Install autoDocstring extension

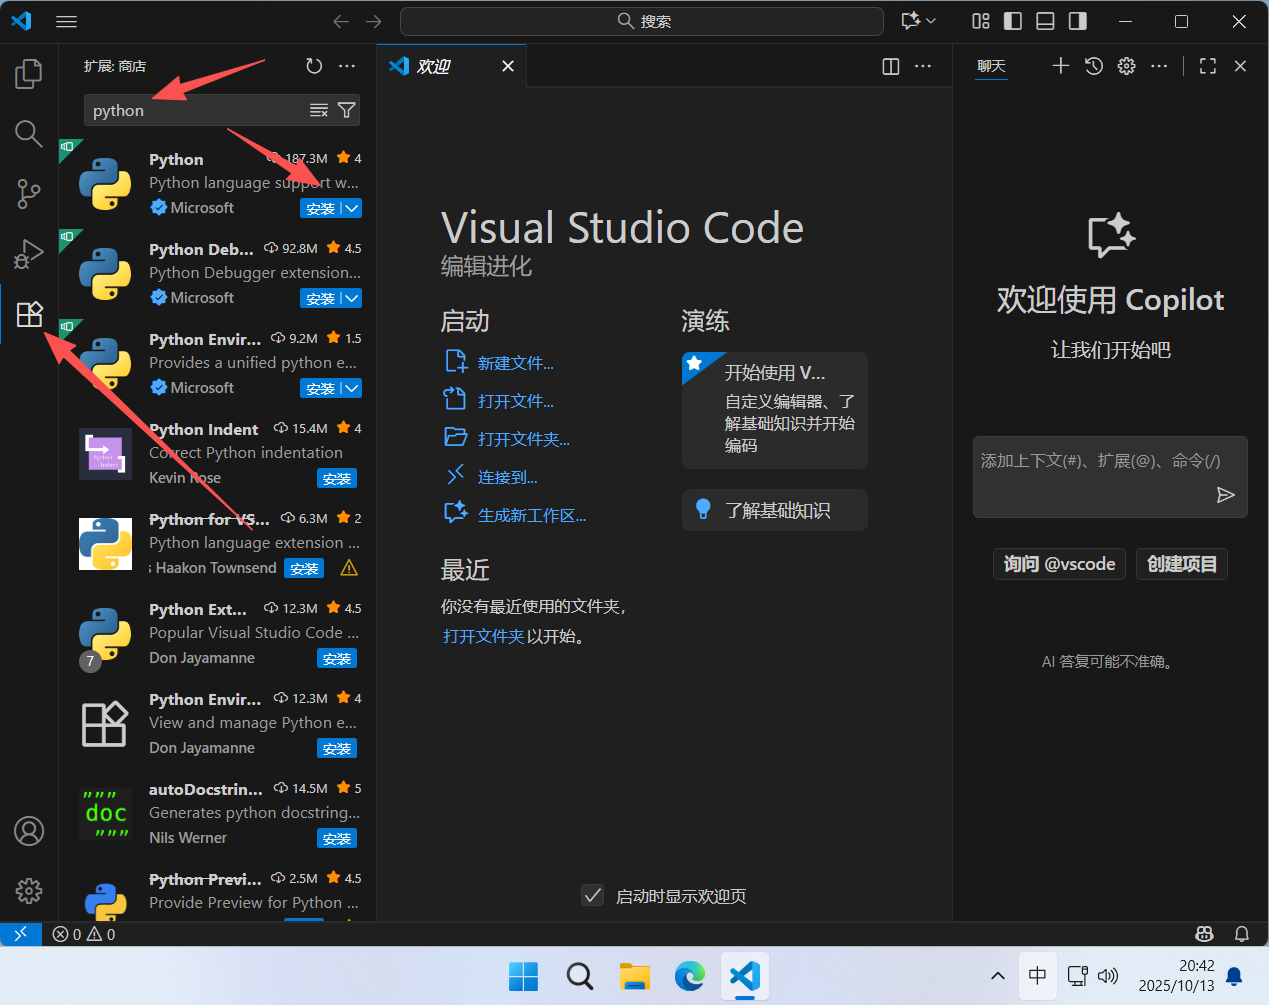pos(337,838)
